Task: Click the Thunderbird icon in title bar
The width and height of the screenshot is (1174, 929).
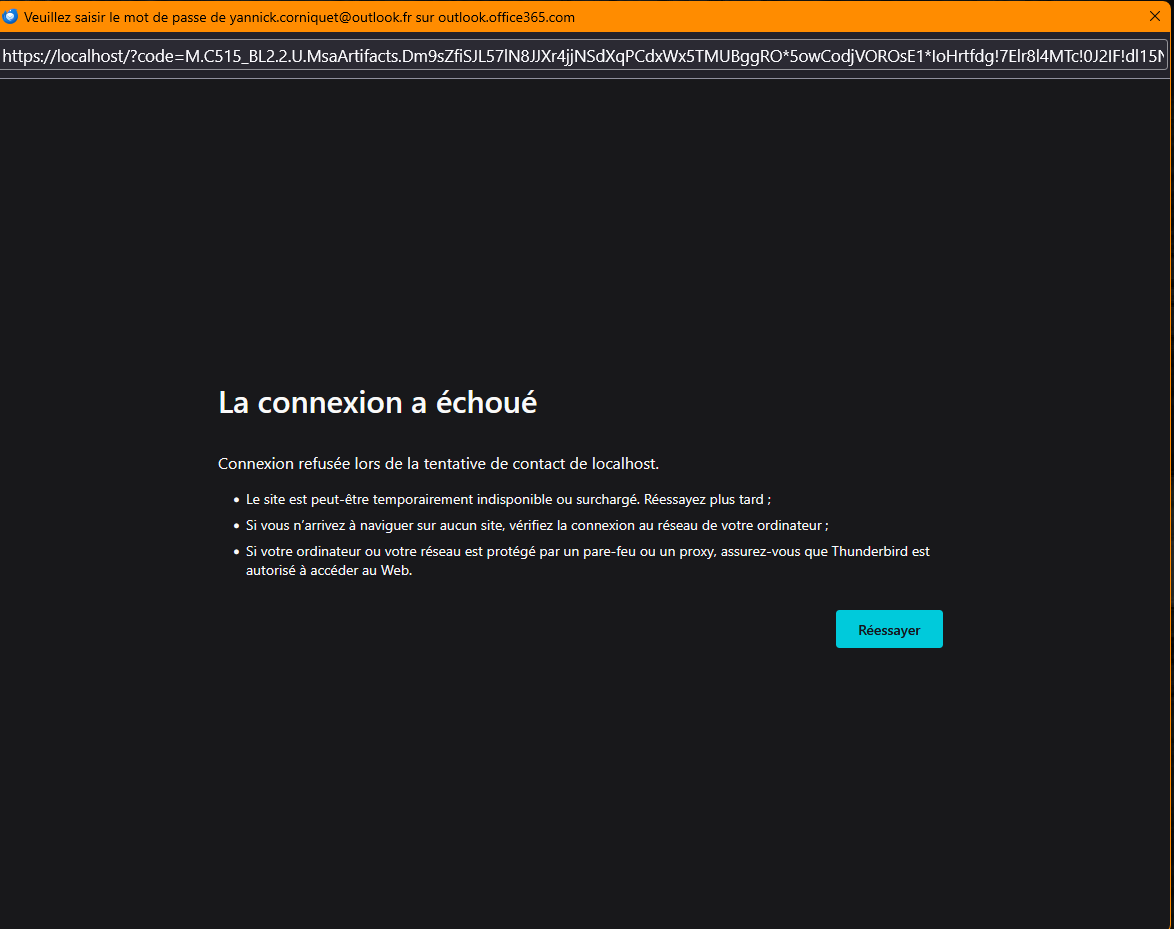Action: tap(10, 16)
